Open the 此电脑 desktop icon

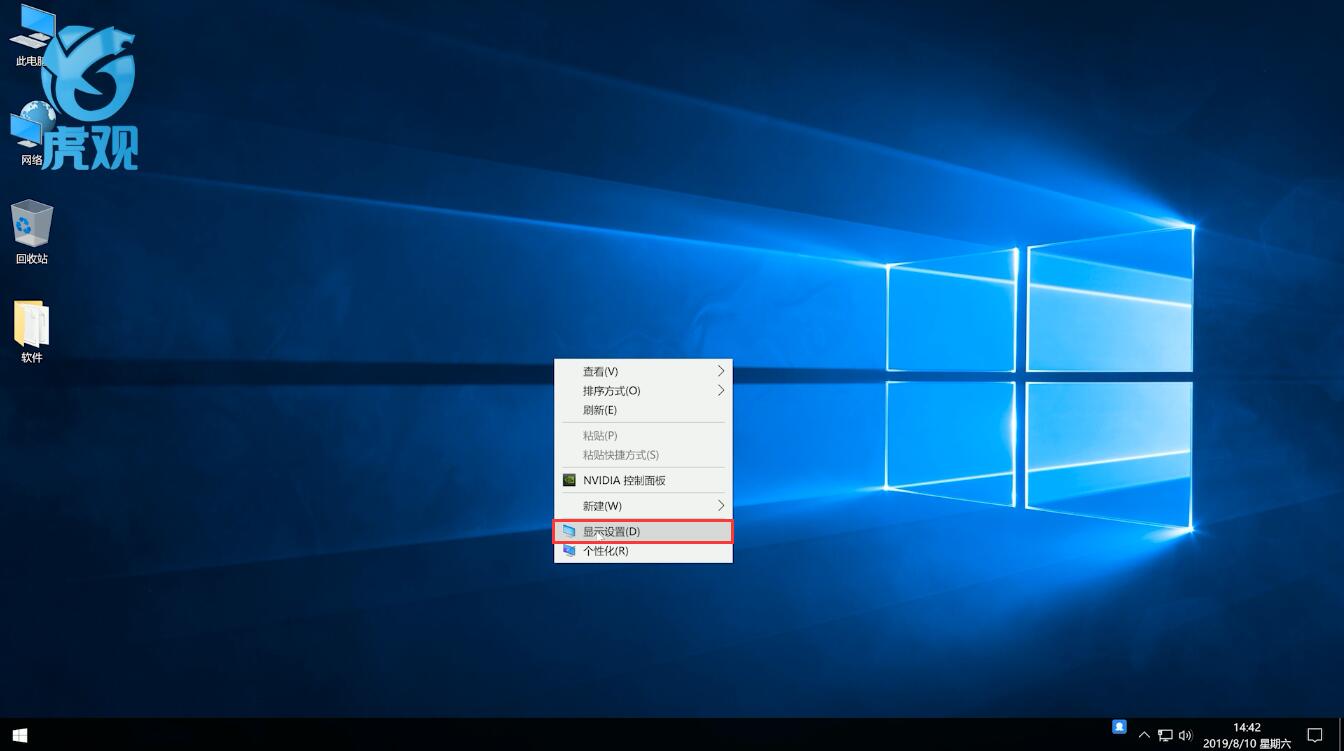[x=32, y=36]
